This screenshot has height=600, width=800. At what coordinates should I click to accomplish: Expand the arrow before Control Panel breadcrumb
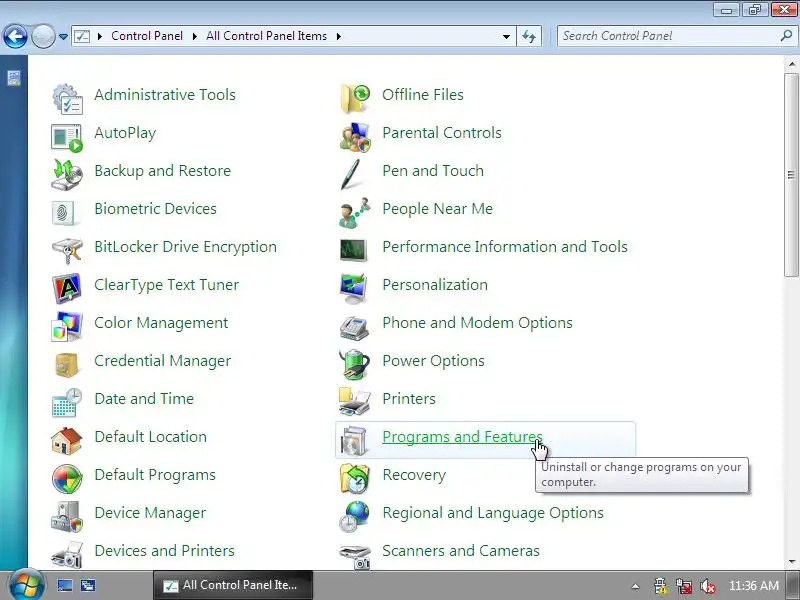(99, 36)
